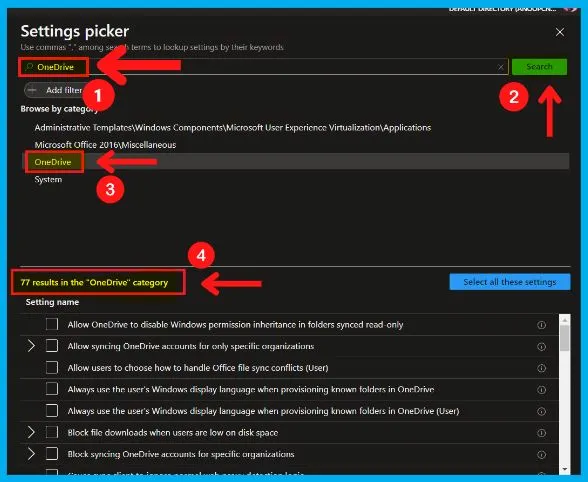Click the search magnifier icon

pyautogui.click(x=28, y=67)
